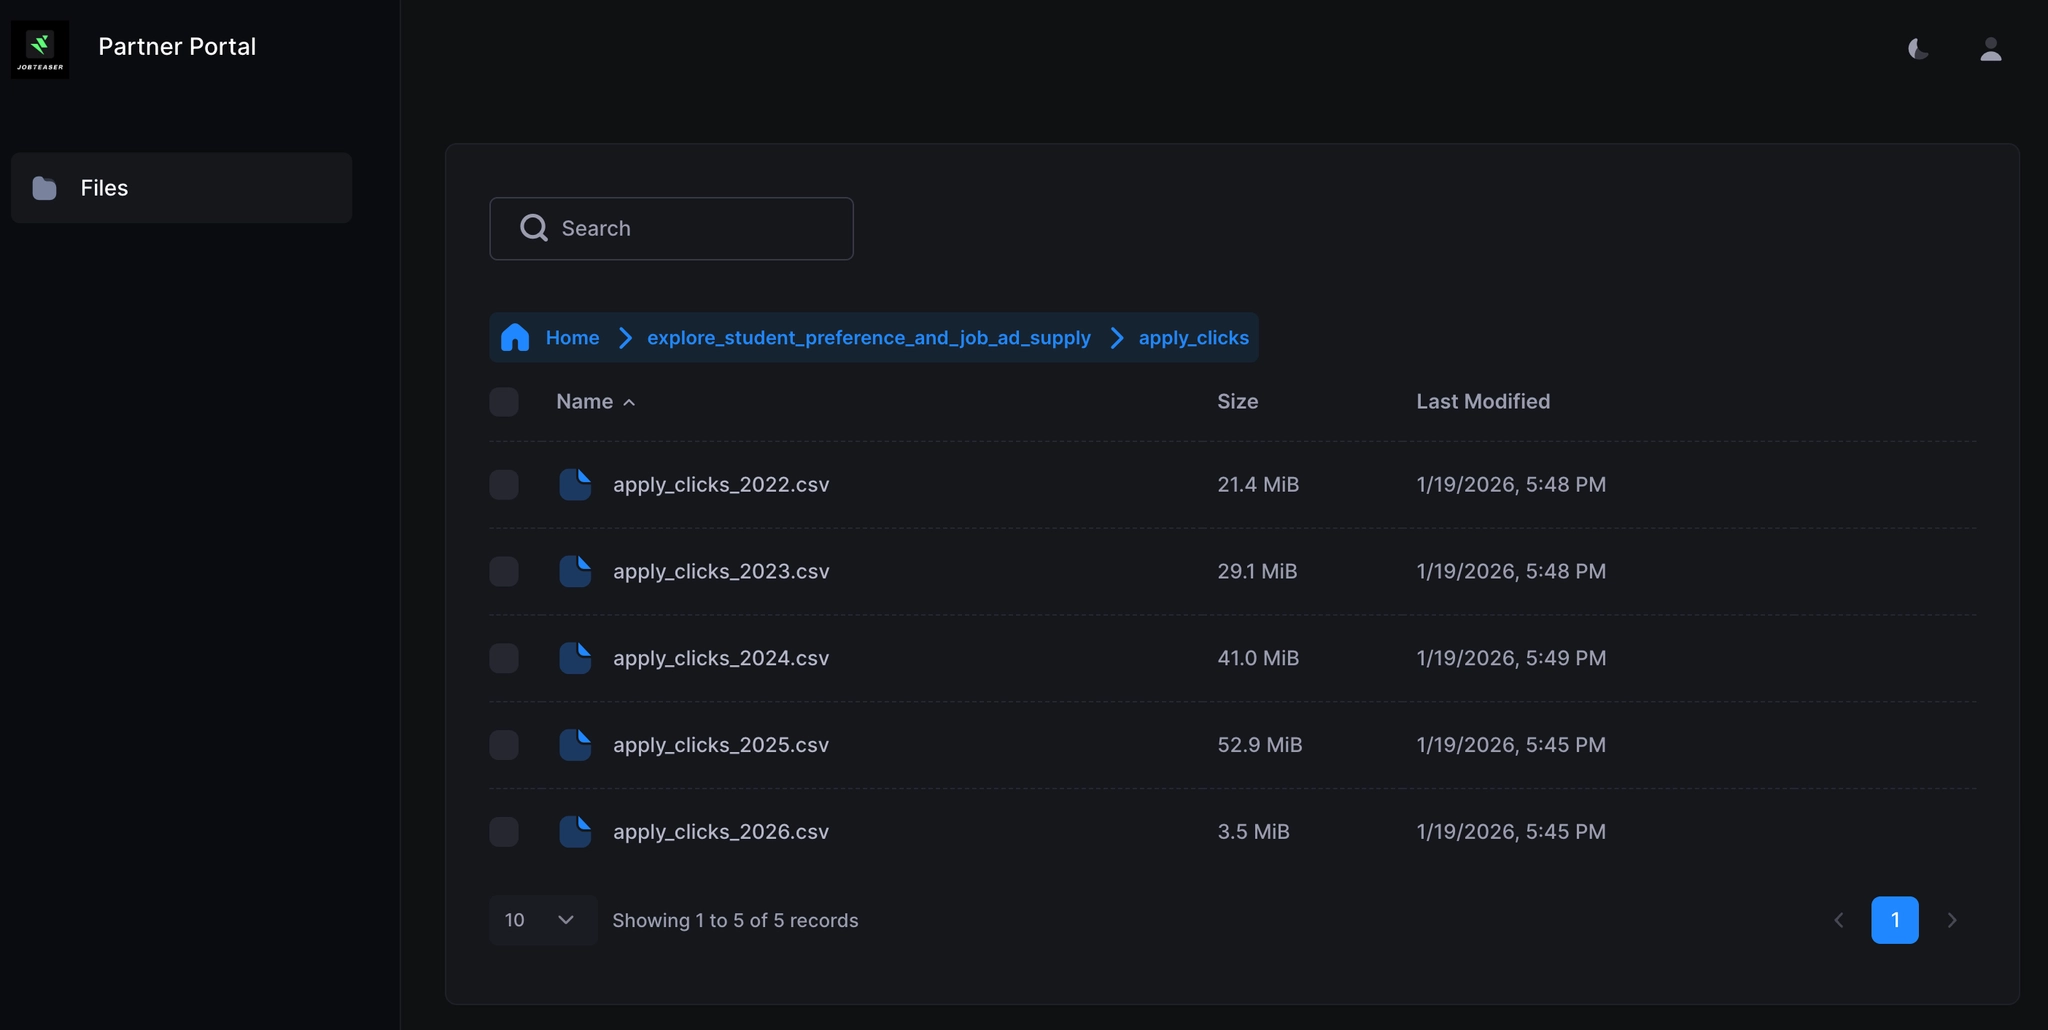Navigate to explore_student_preference_and_job_ad_supply breadcrumb
2048x1030 pixels.
[868, 338]
